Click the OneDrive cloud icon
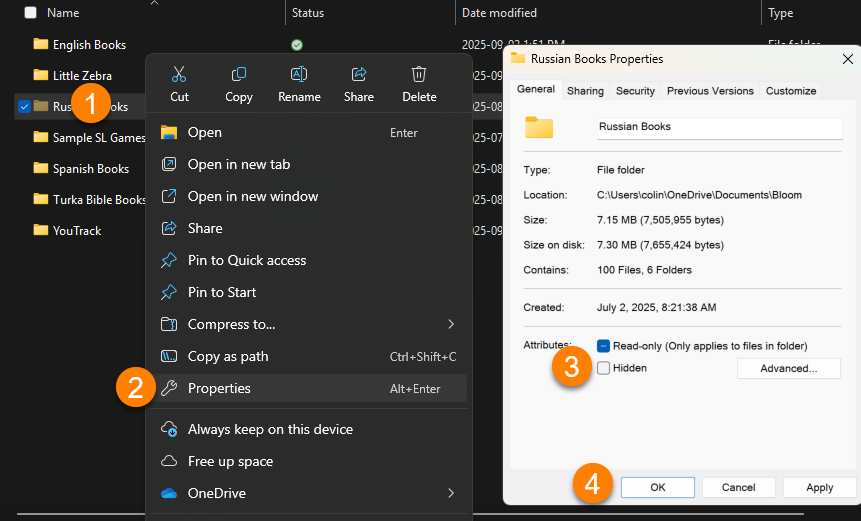The width and height of the screenshot is (861, 521). click(x=169, y=493)
